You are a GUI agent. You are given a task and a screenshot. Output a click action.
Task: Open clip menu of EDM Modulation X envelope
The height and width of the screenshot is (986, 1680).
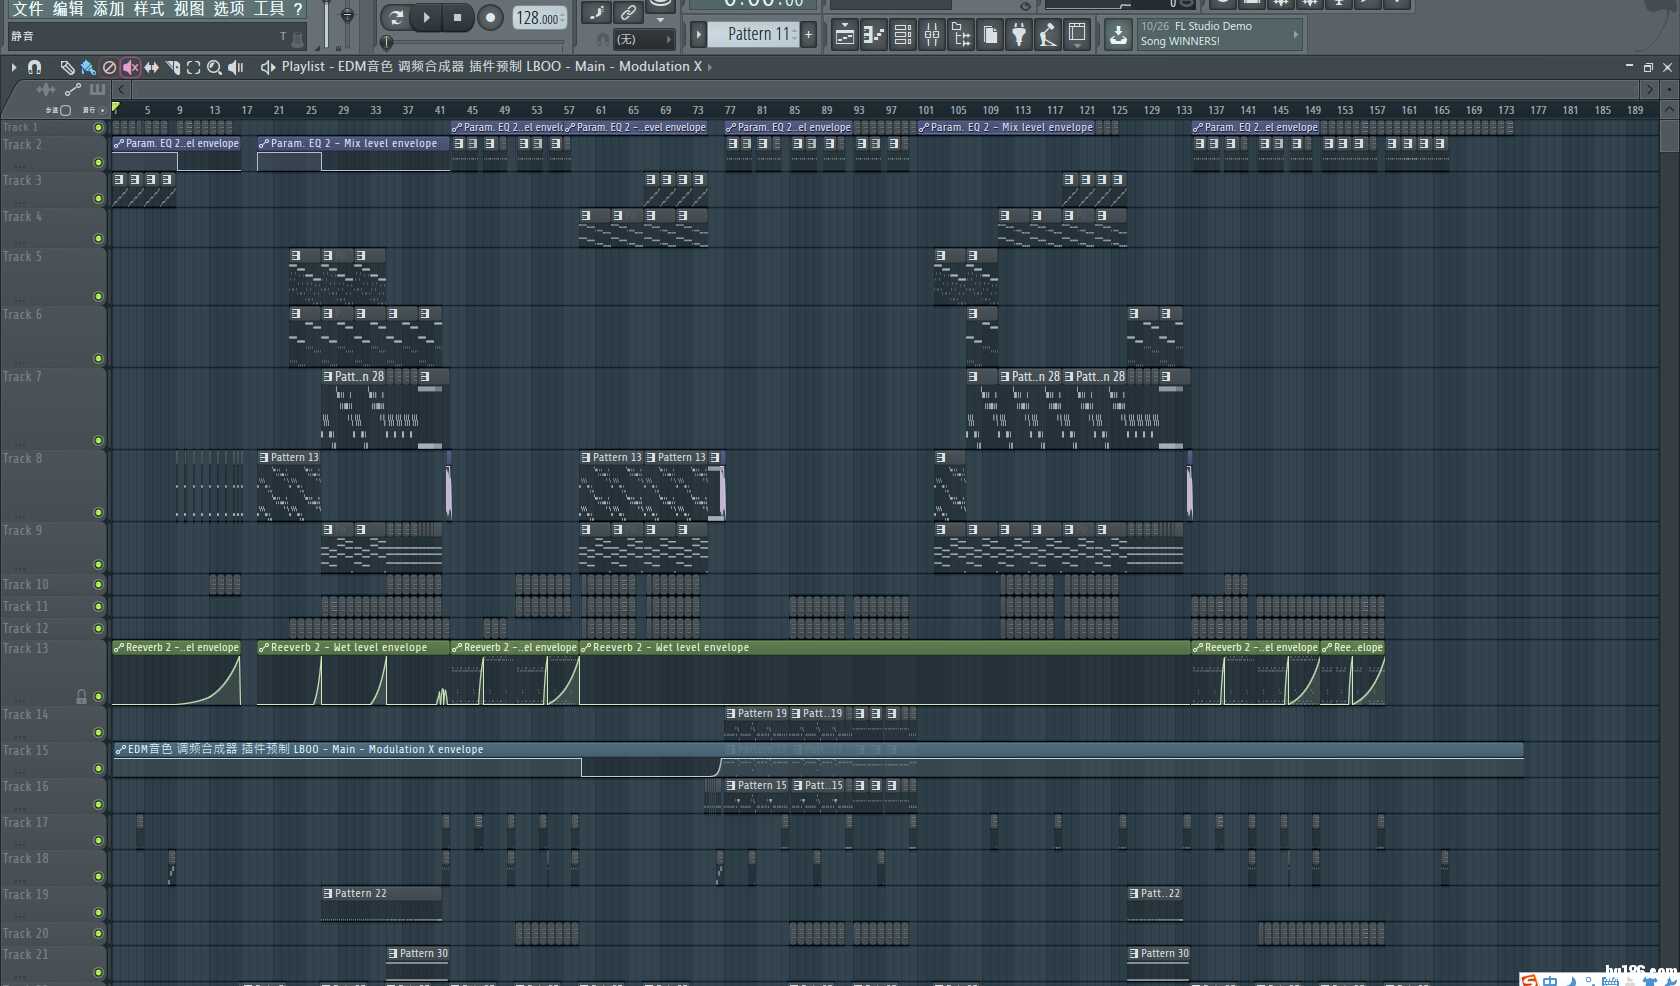(120, 749)
